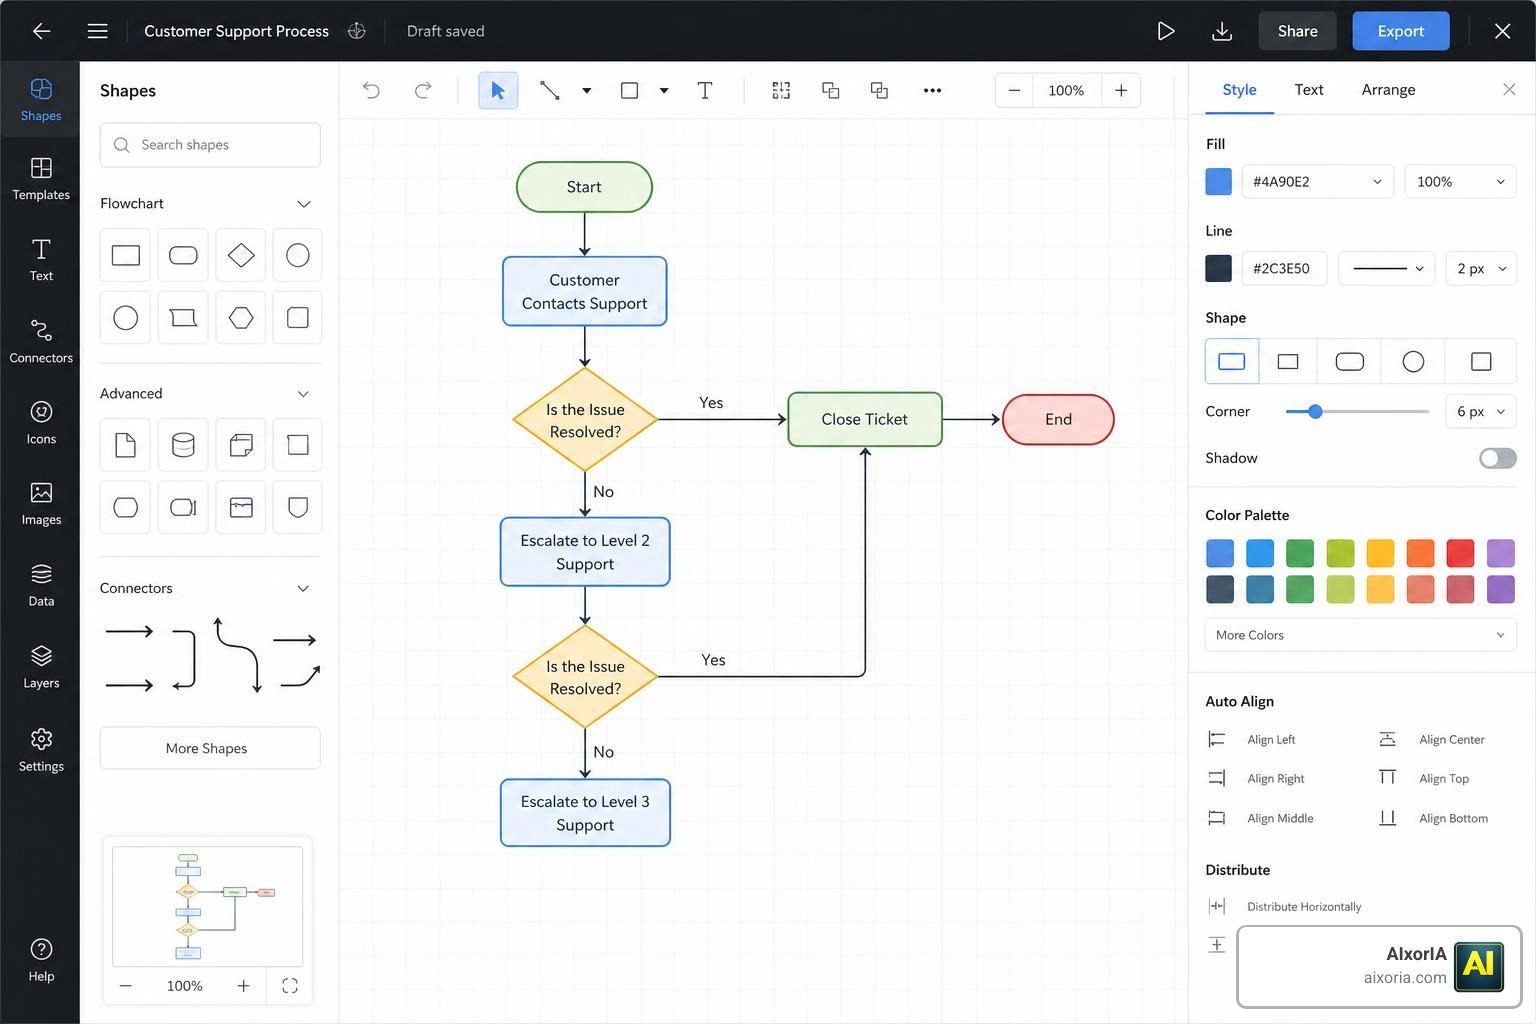Expand the More Colors dropdown
This screenshot has width=1536, height=1024.
pyautogui.click(x=1360, y=635)
